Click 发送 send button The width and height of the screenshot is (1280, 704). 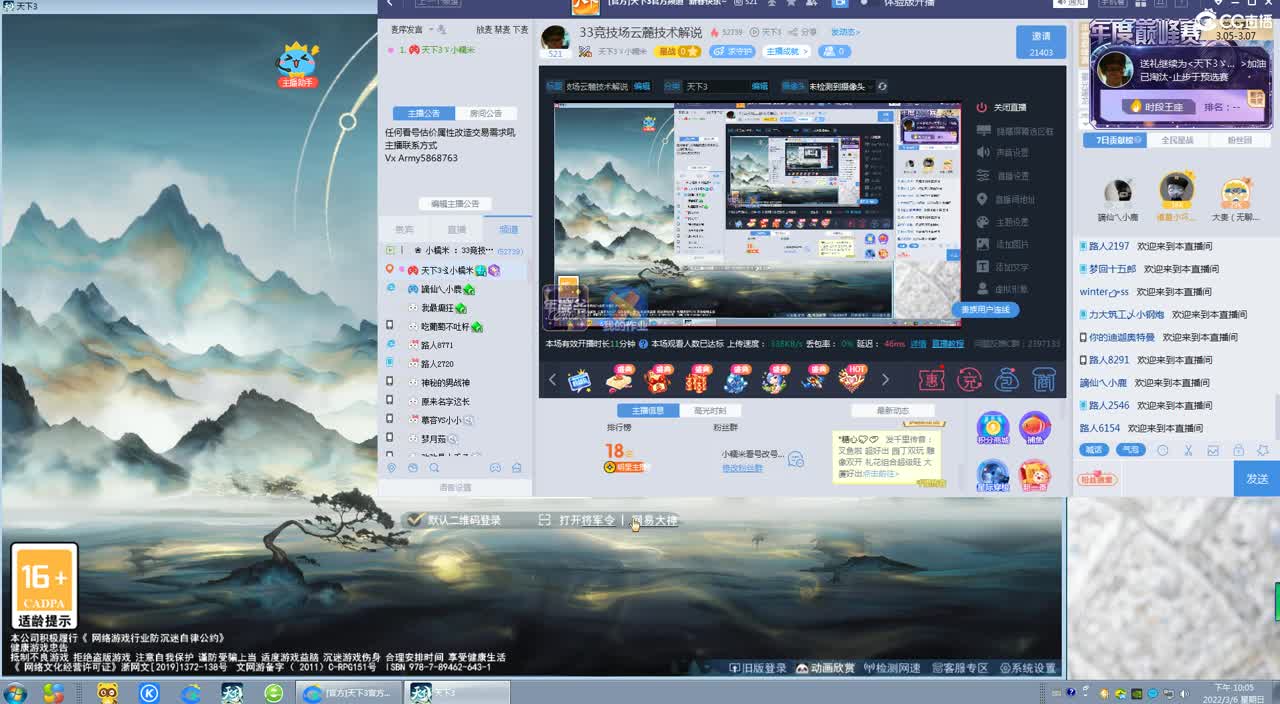pyautogui.click(x=1257, y=479)
